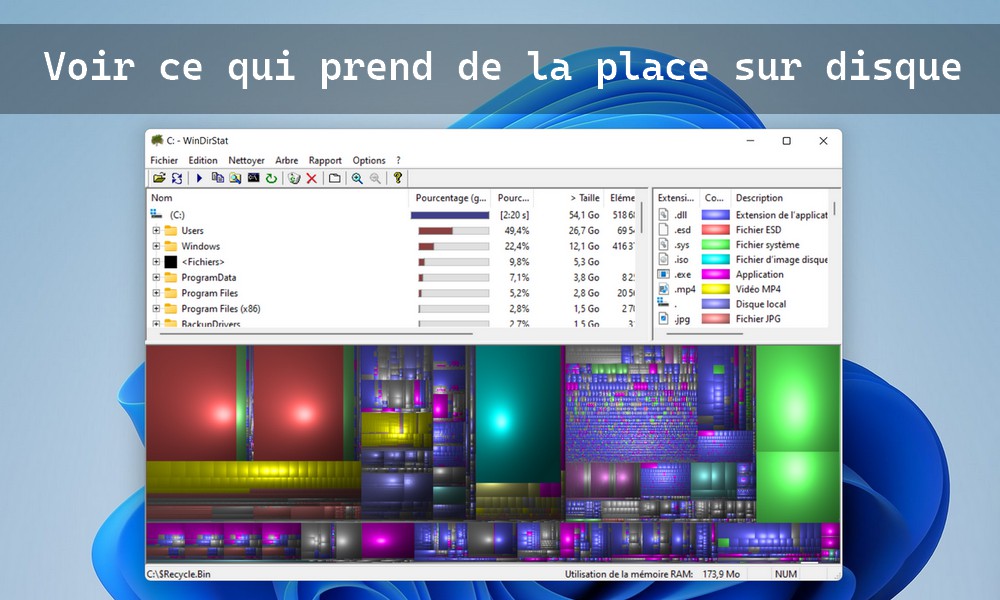Click the file icon next to .dll

(663, 215)
